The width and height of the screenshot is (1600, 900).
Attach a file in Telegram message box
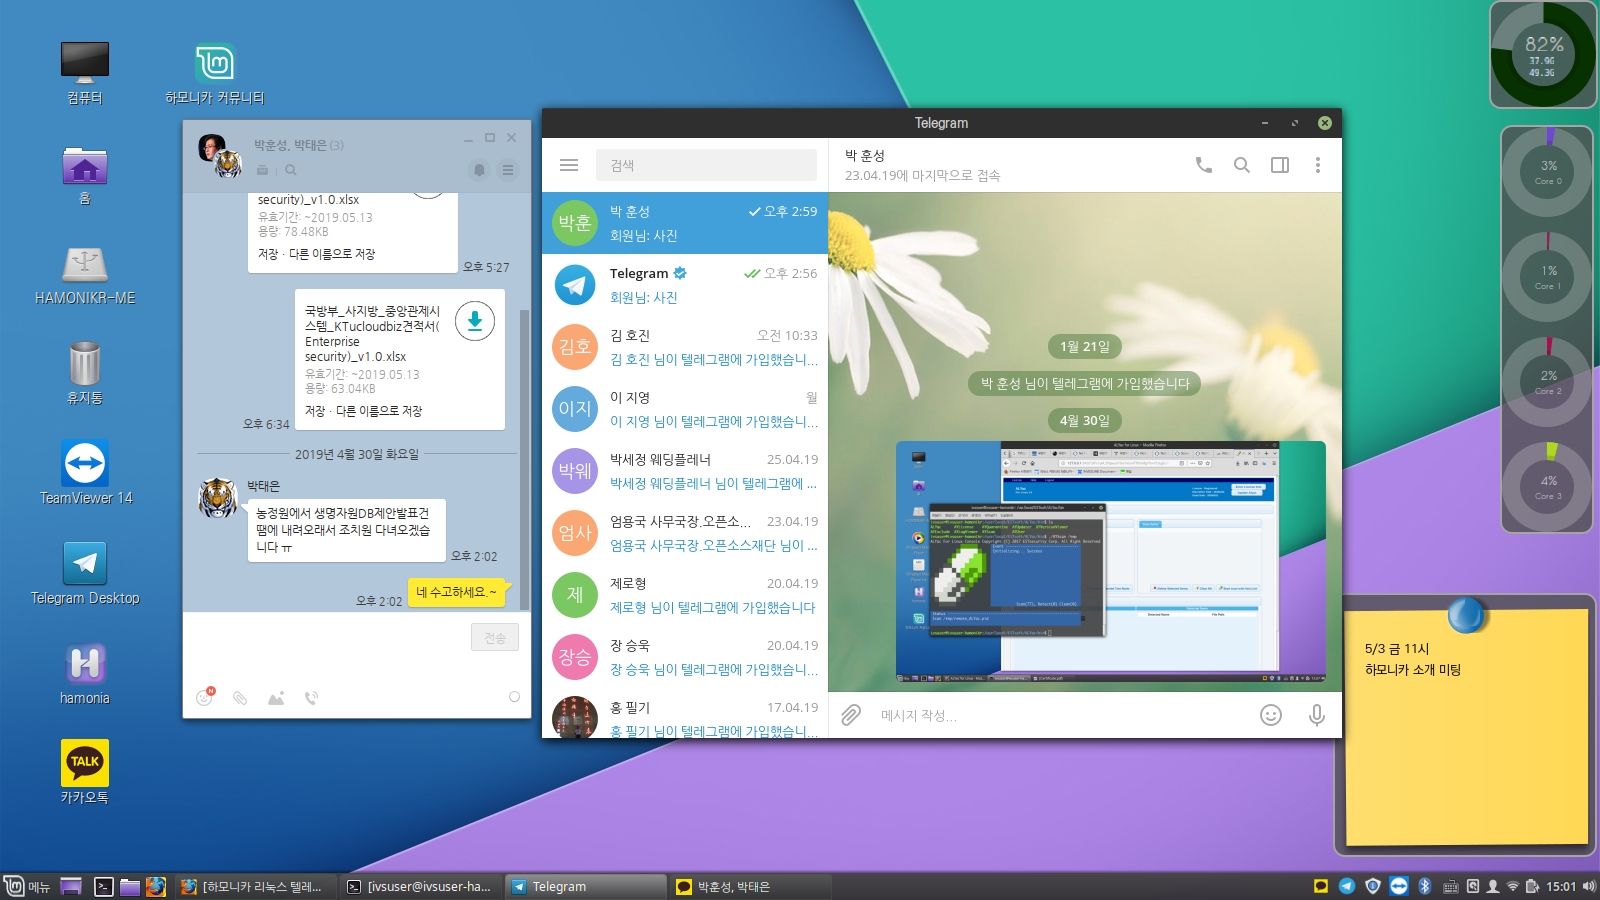[x=851, y=715]
